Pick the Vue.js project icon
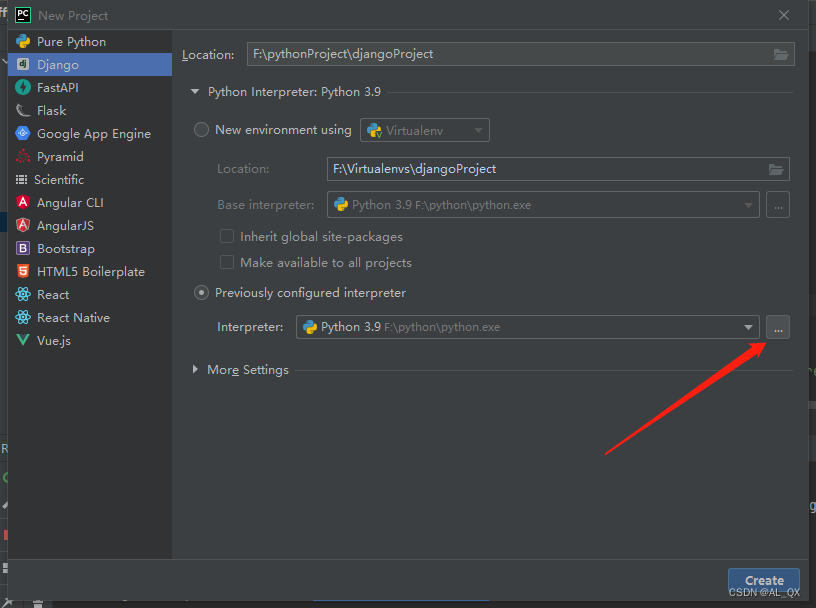The width and height of the screenshot is (816, 608). pyautogui.click(x=23, y=340)
